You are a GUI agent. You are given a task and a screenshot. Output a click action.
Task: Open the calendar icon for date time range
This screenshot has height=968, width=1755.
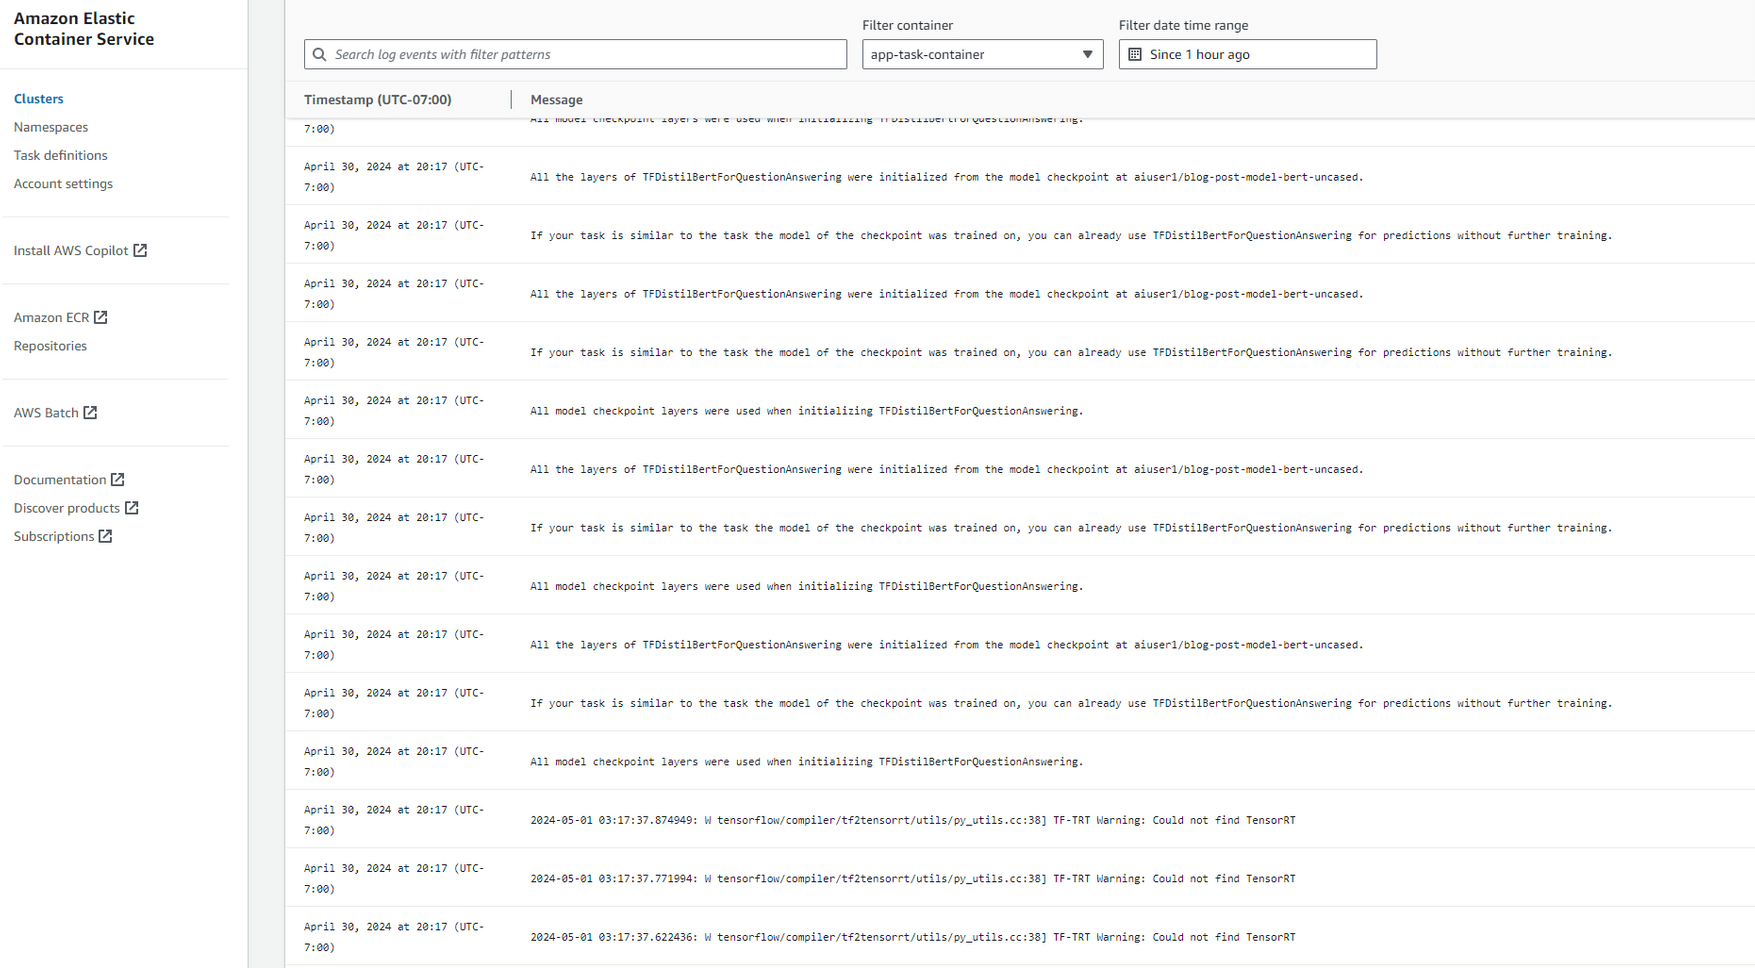(x=1135, y=54)
